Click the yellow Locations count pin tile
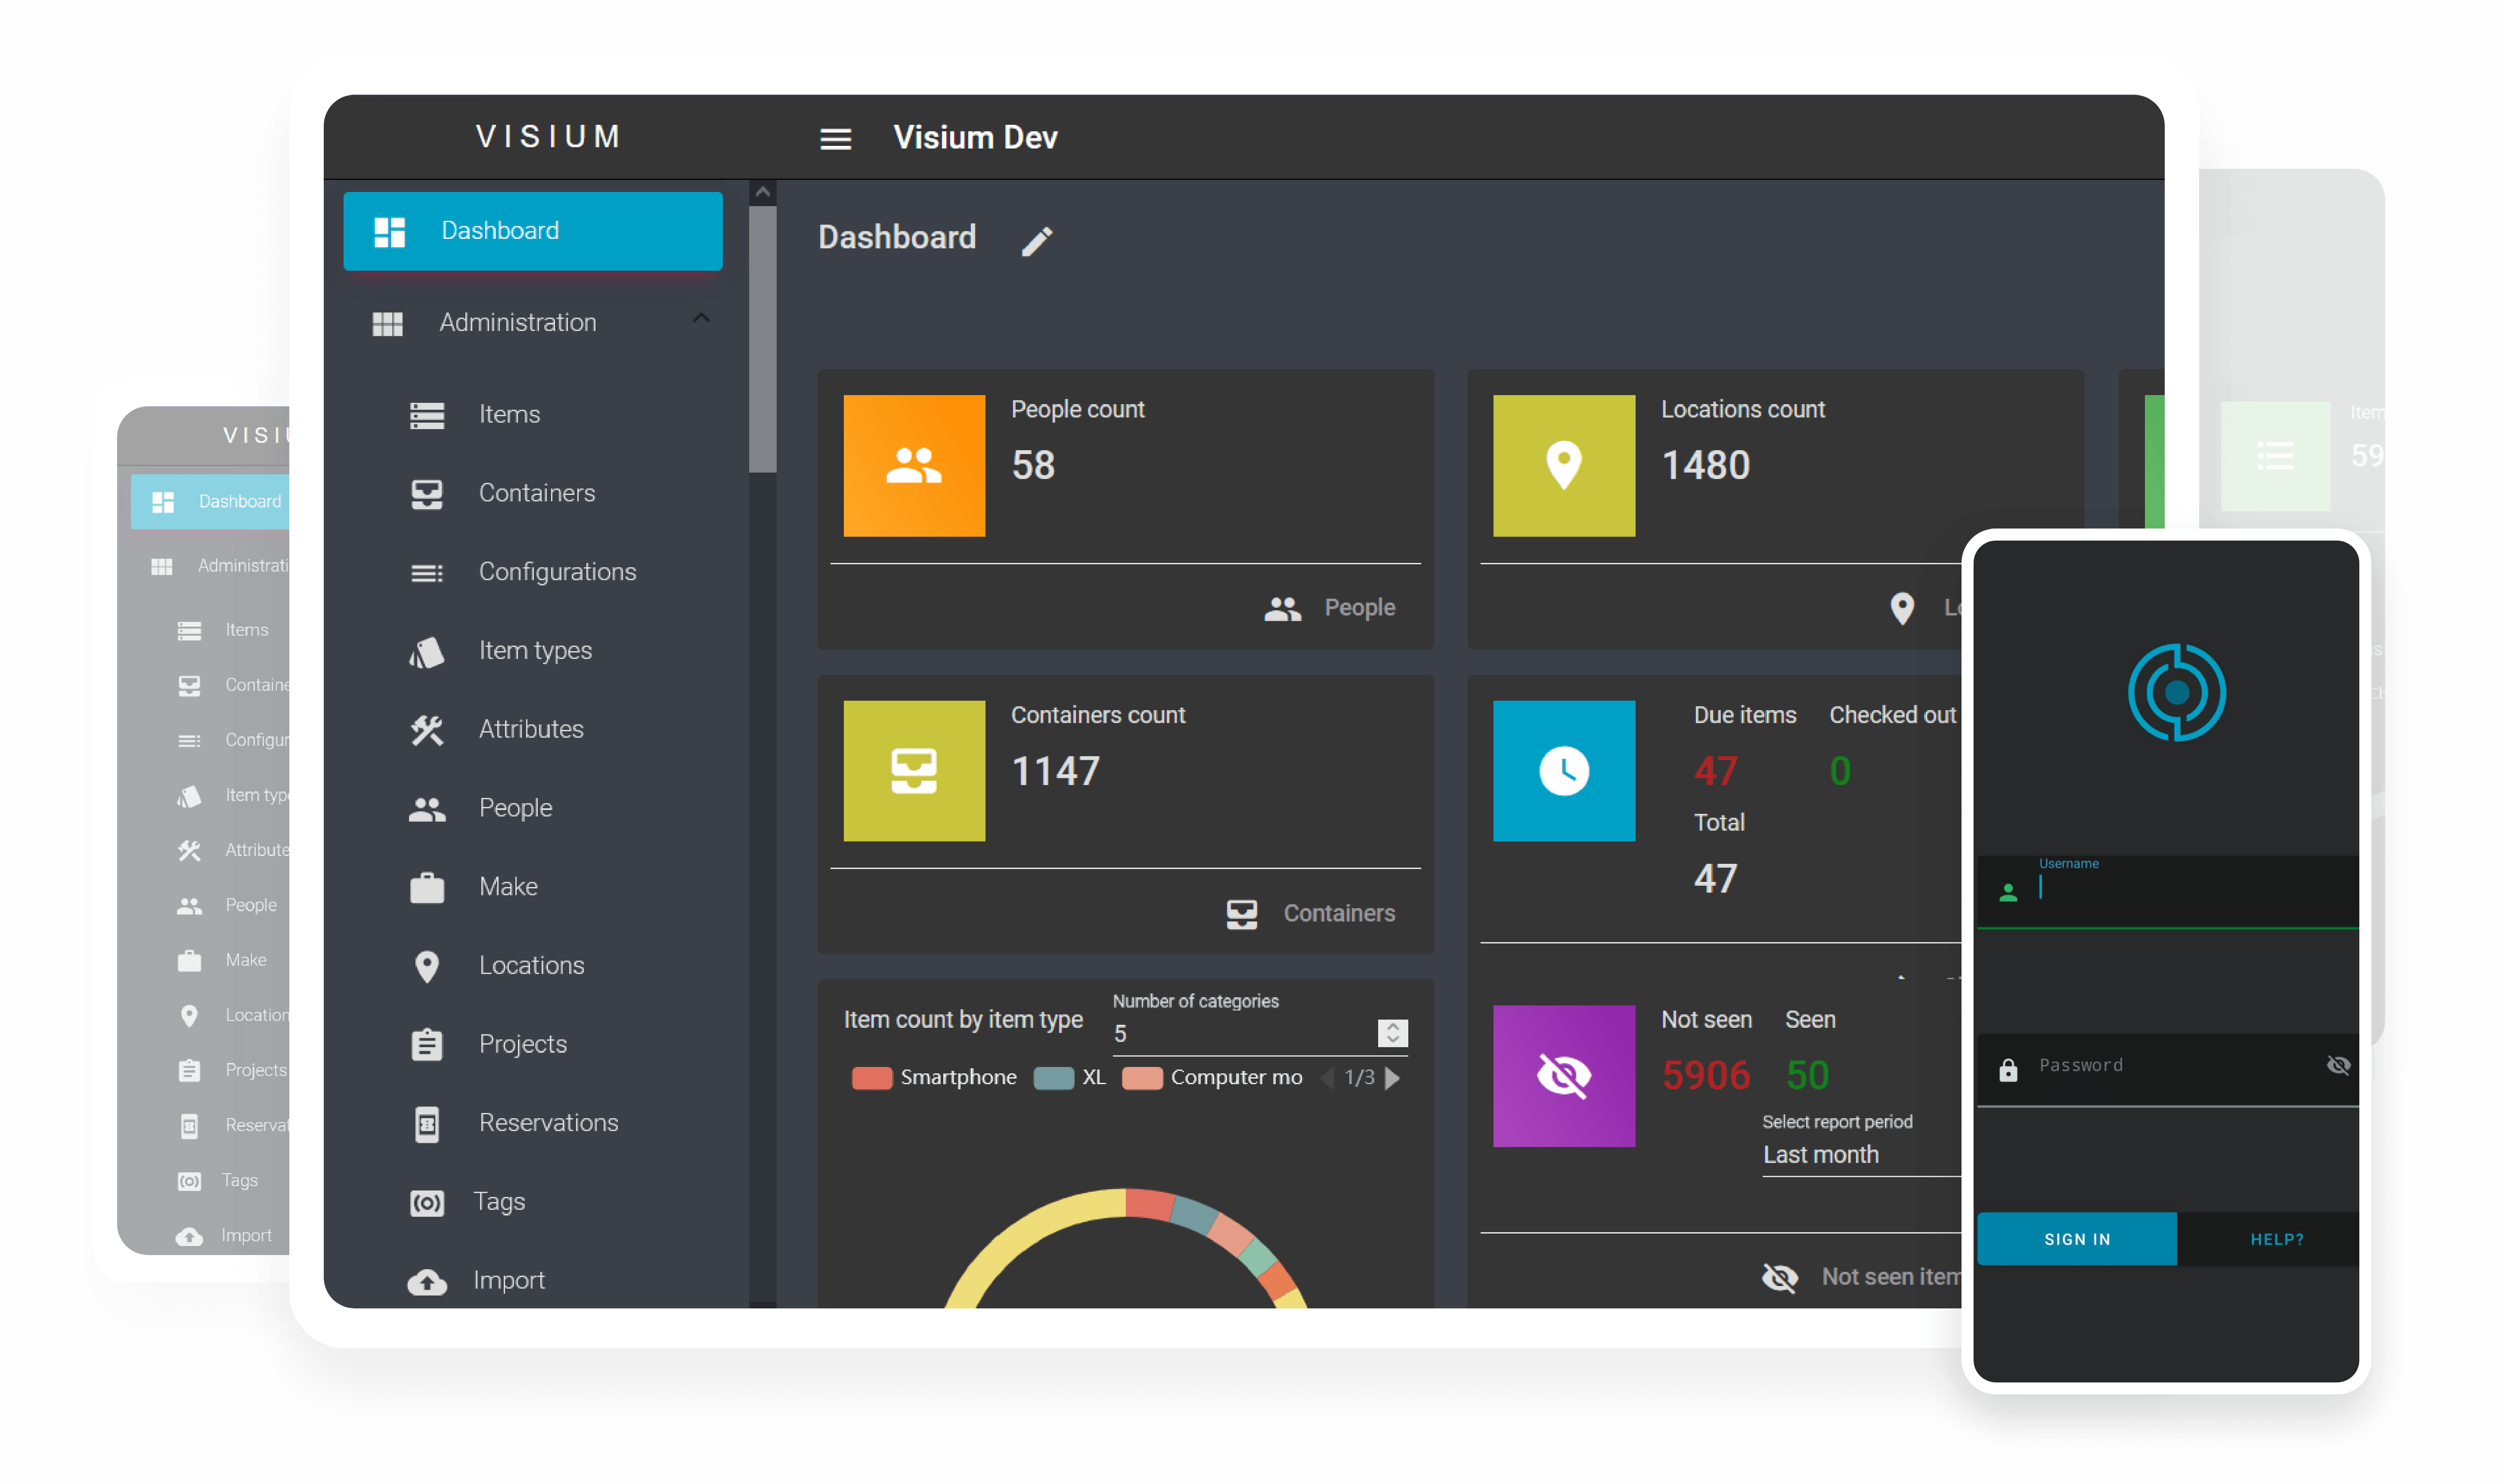The height and width of the screenshot is (1484, 2504). point(1564,466)
